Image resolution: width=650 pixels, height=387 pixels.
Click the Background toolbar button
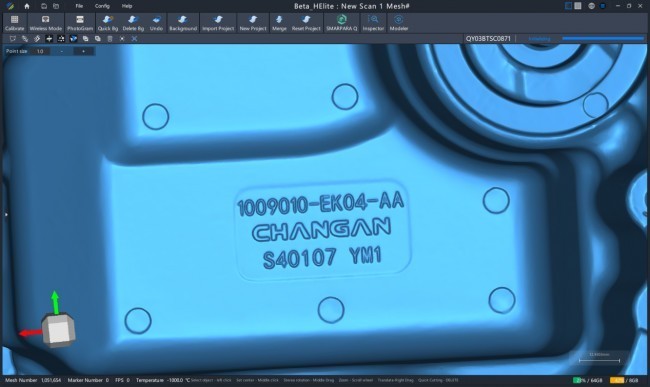click(x=183, y=23)
